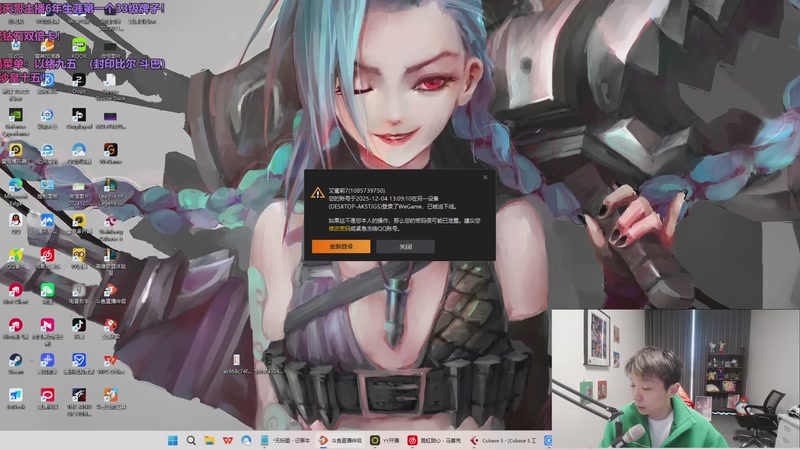Launch League of Legends desktop shortcut
Image resolution: width=800 pixels, height=450 pixels.
[110, 189]
